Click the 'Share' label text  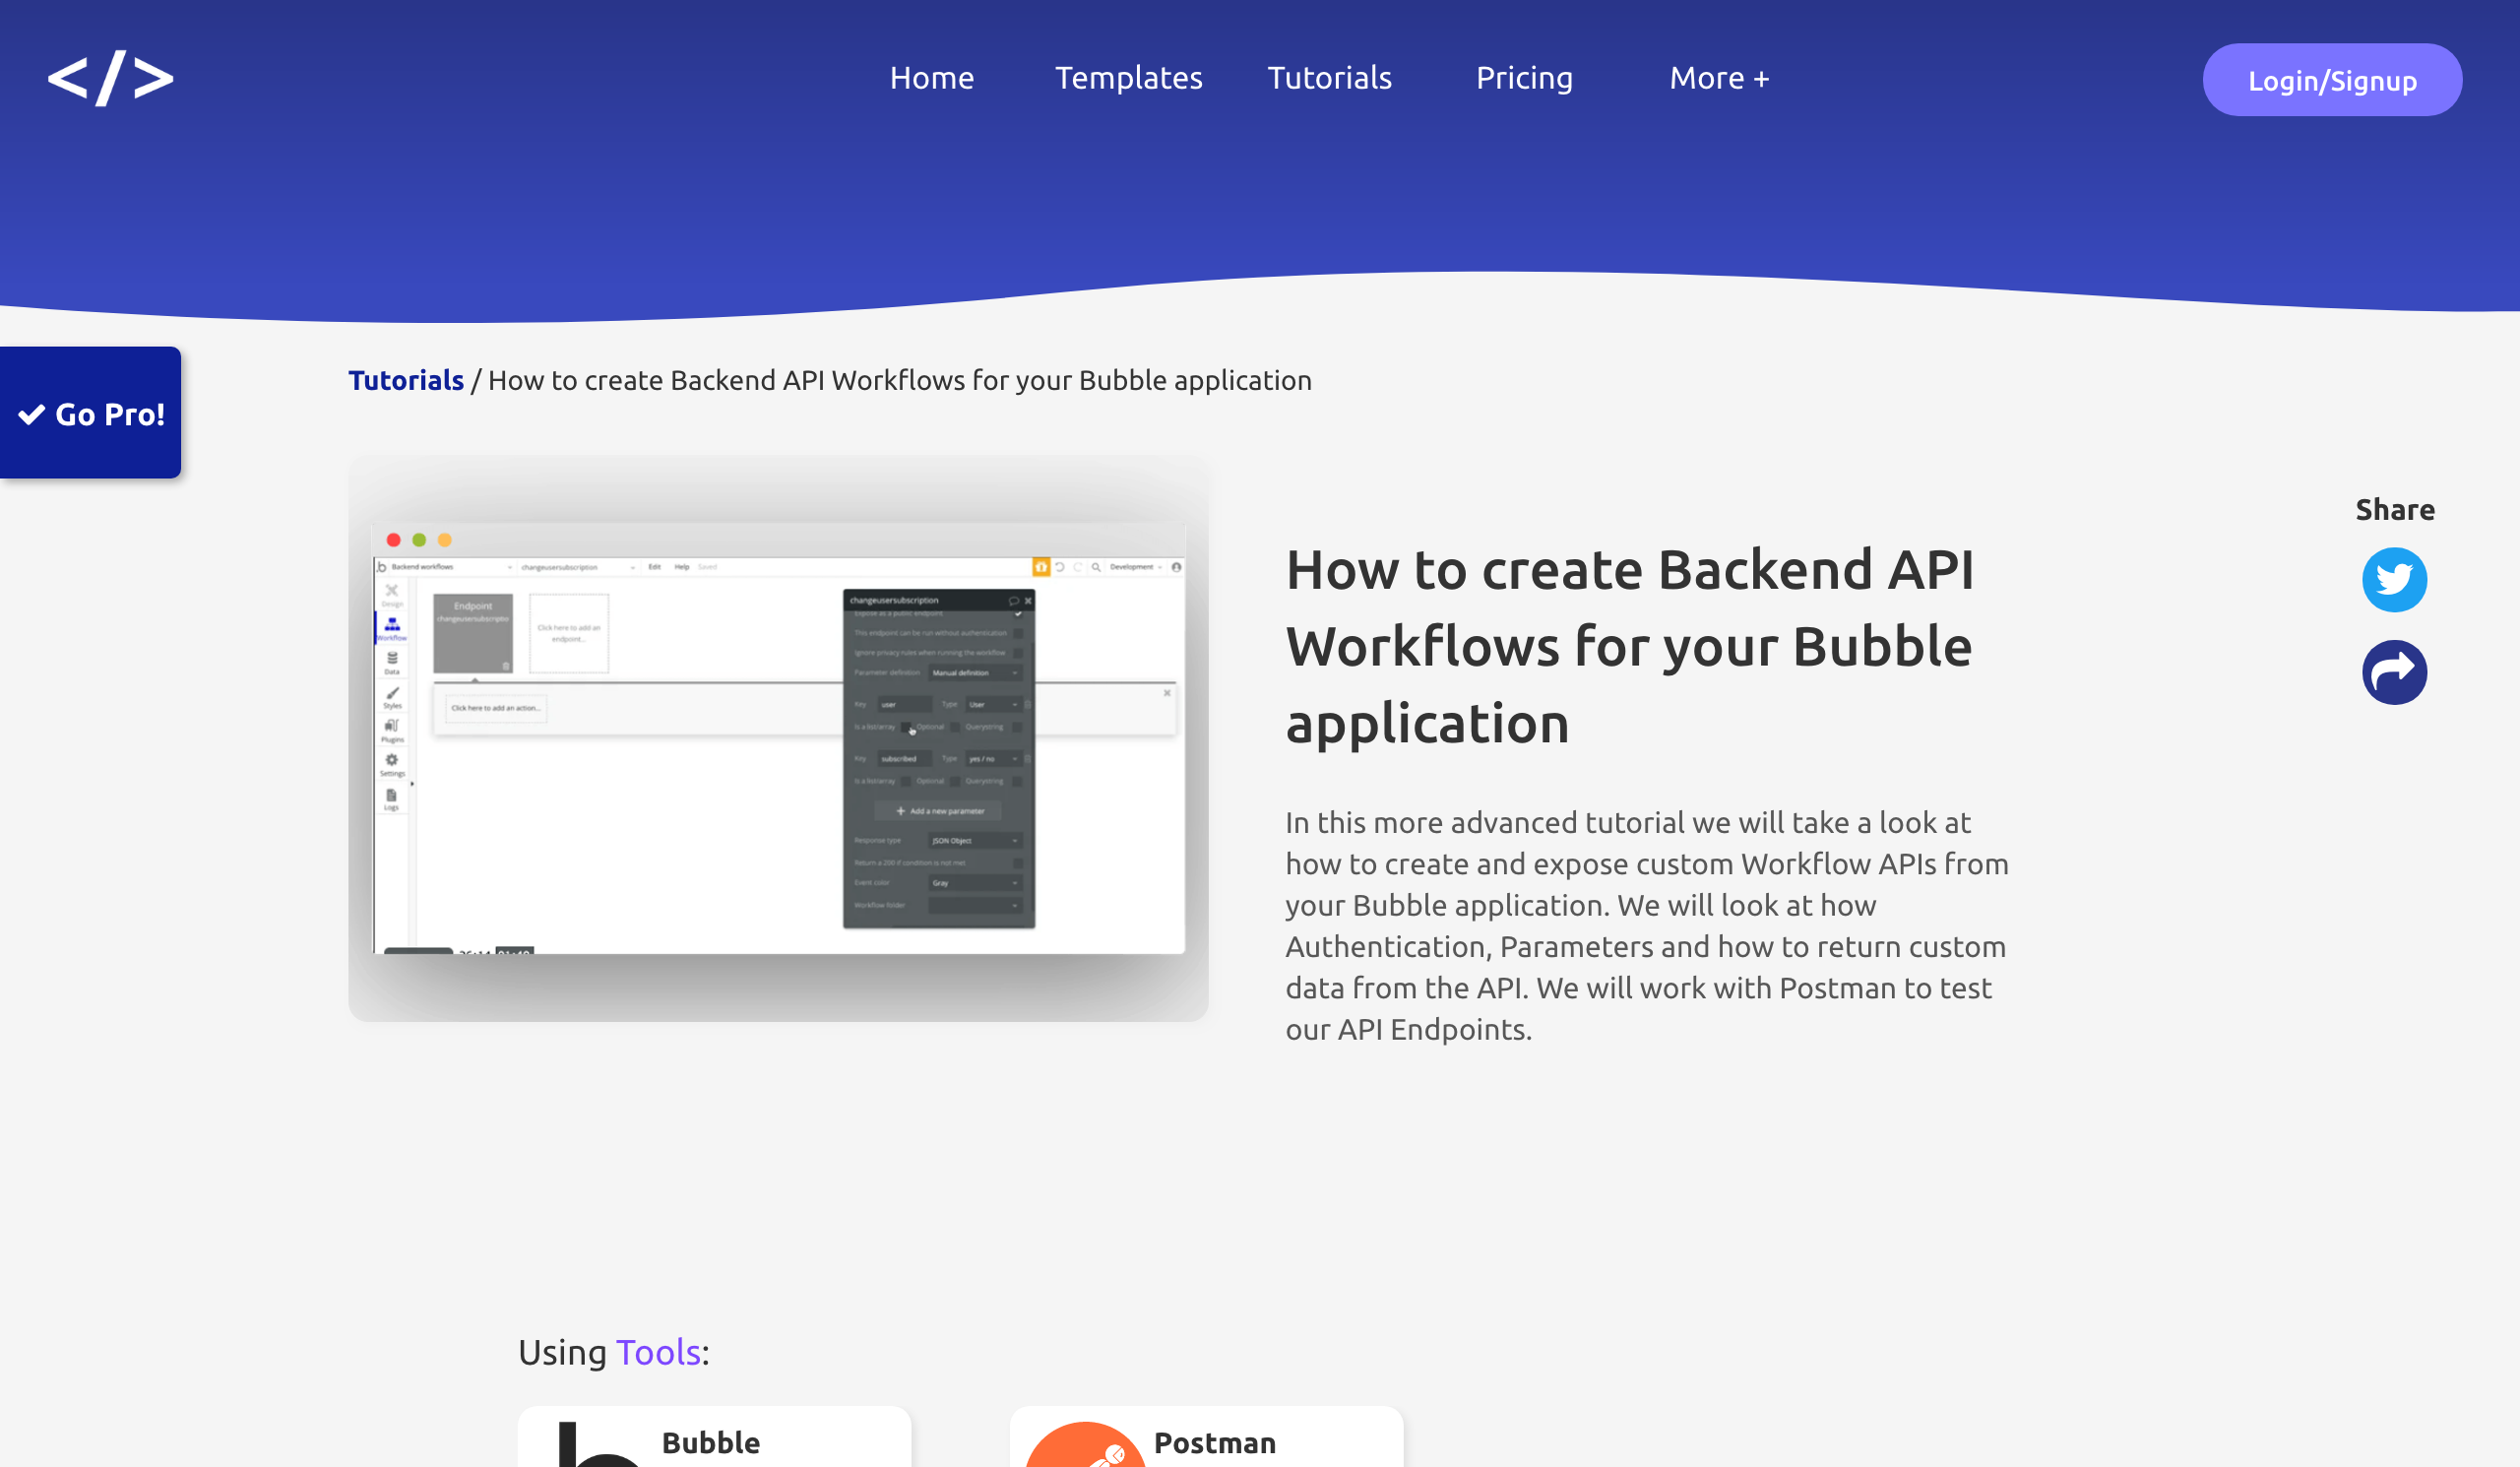click(2395, 510)
